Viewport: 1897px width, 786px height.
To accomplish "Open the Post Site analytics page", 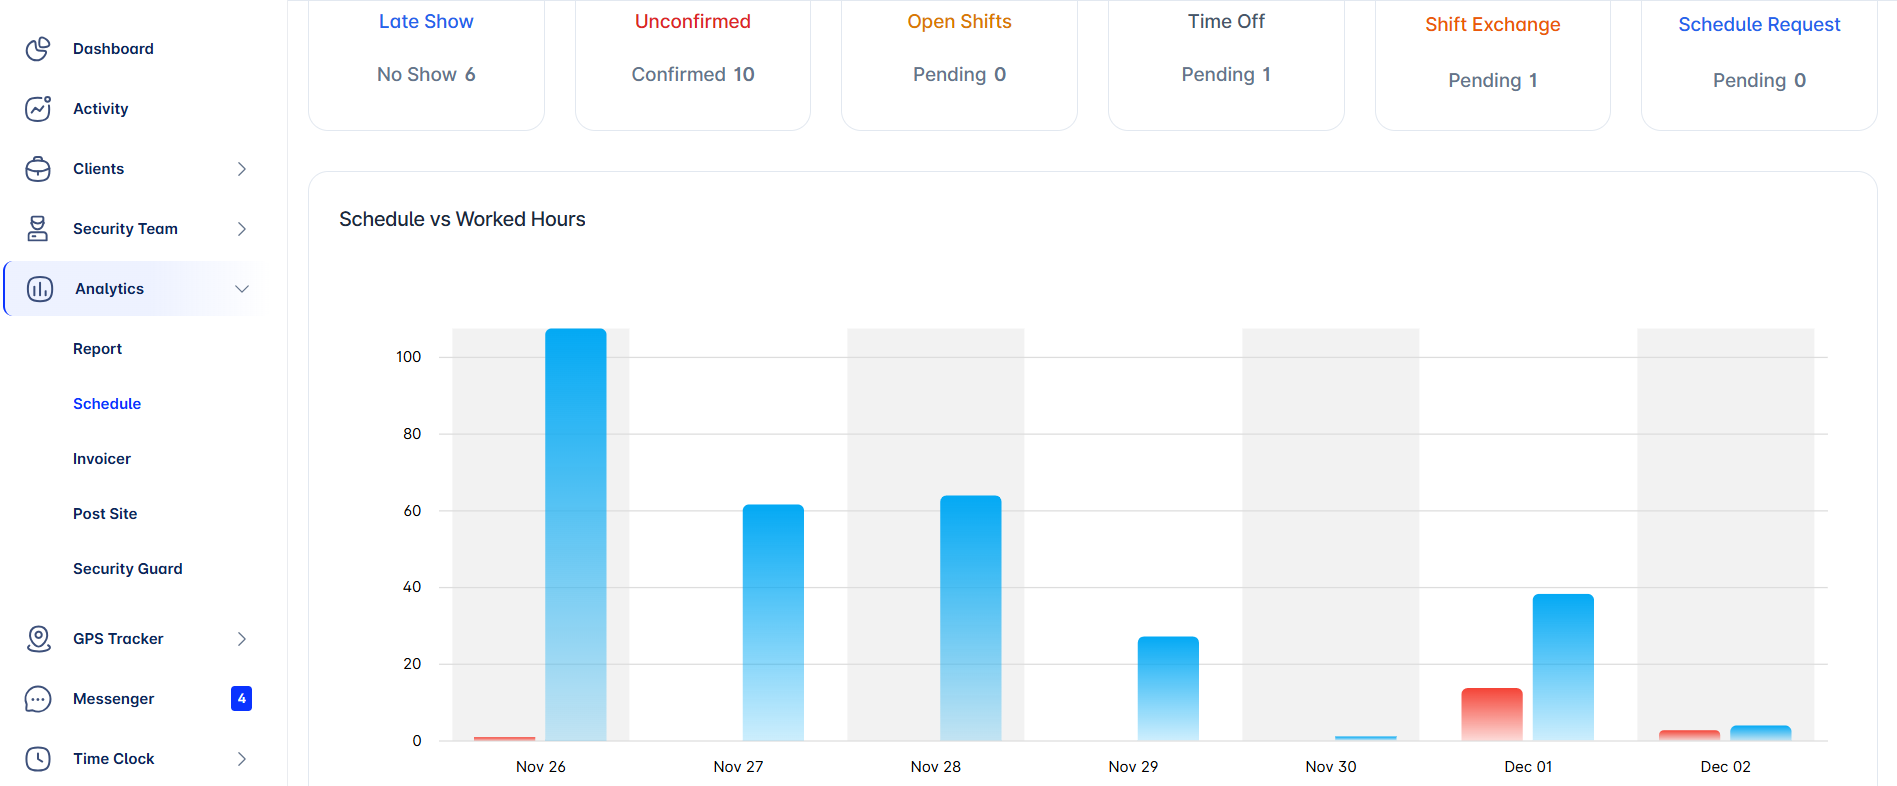I will pyautogui.click(x=105, y=514).
